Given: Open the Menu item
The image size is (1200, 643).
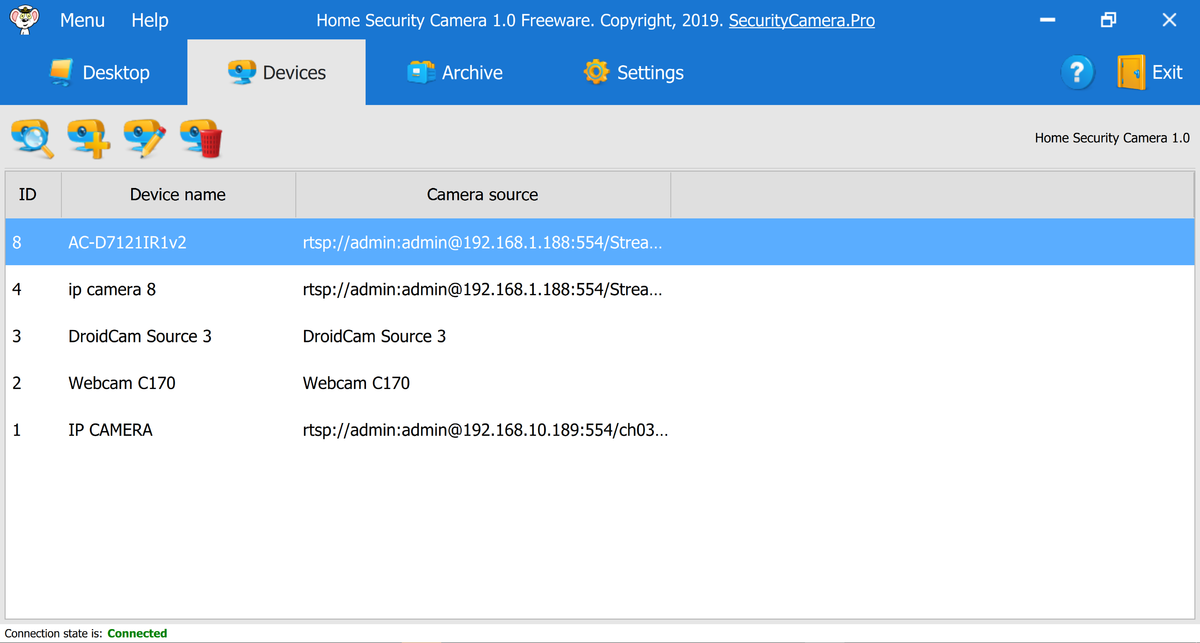Looking at the screenshot, I should coord(81,19).
